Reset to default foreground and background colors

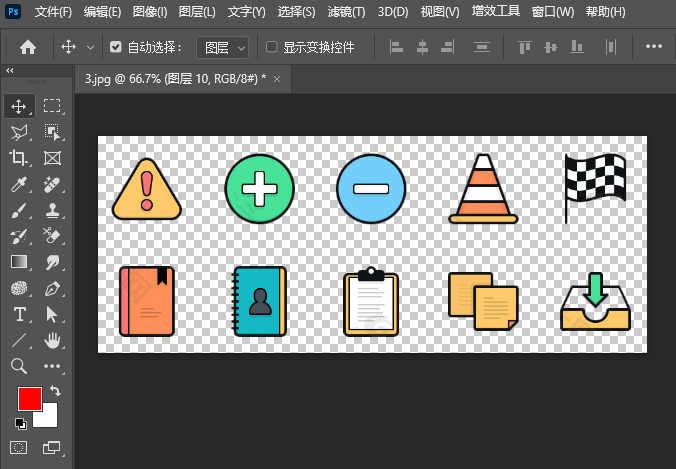pos(20,424)
